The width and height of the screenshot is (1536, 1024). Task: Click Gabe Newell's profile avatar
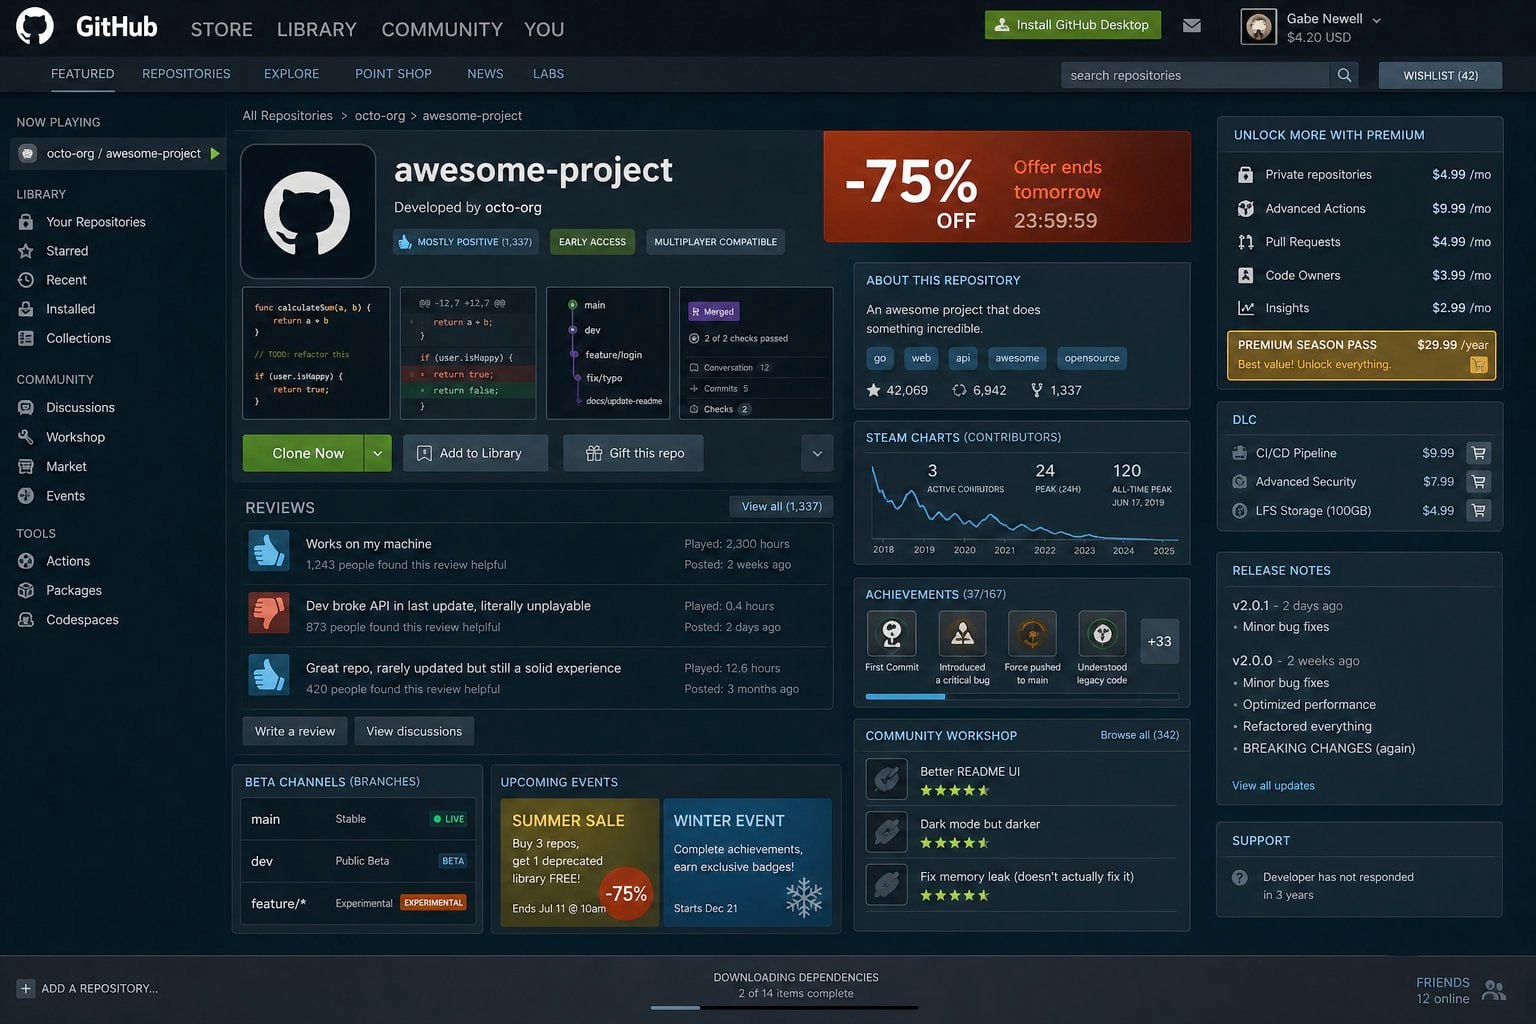[1259, 27]
